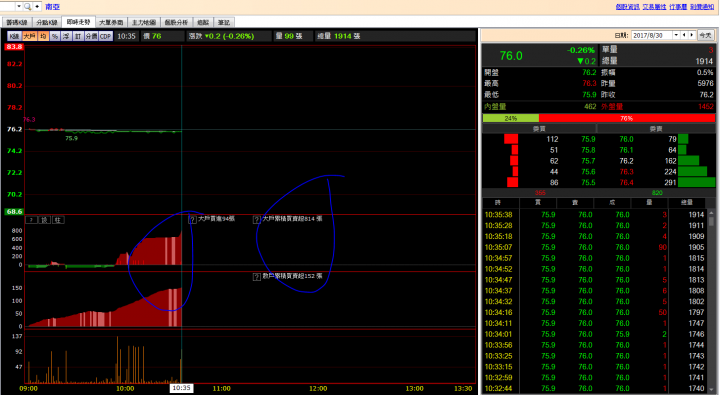Switch to the 個股分析 tab
The image size is (720, 395).
coord(176,22)
